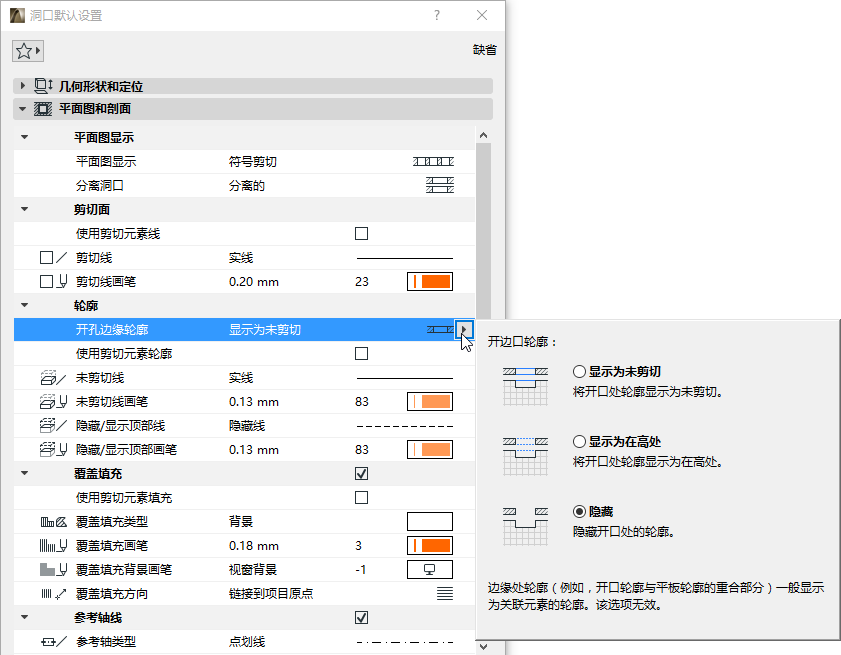Toggle the 使用剪切元素轮廓 checkbox

(362, 354)
